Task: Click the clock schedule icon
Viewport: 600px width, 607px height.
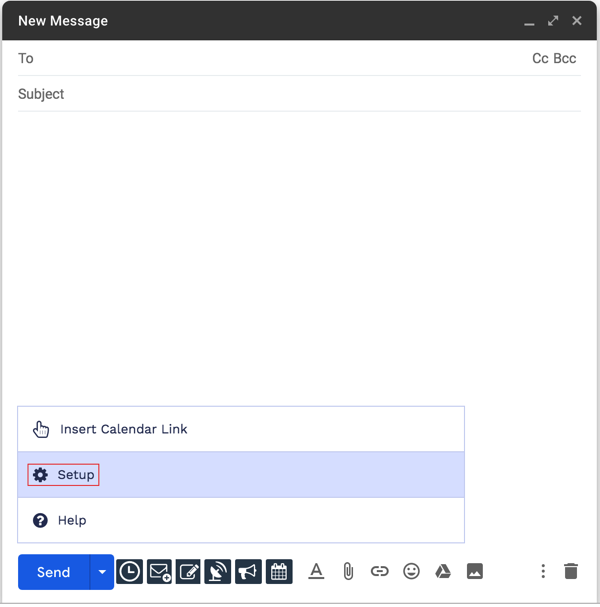Action: click(129, 572)
